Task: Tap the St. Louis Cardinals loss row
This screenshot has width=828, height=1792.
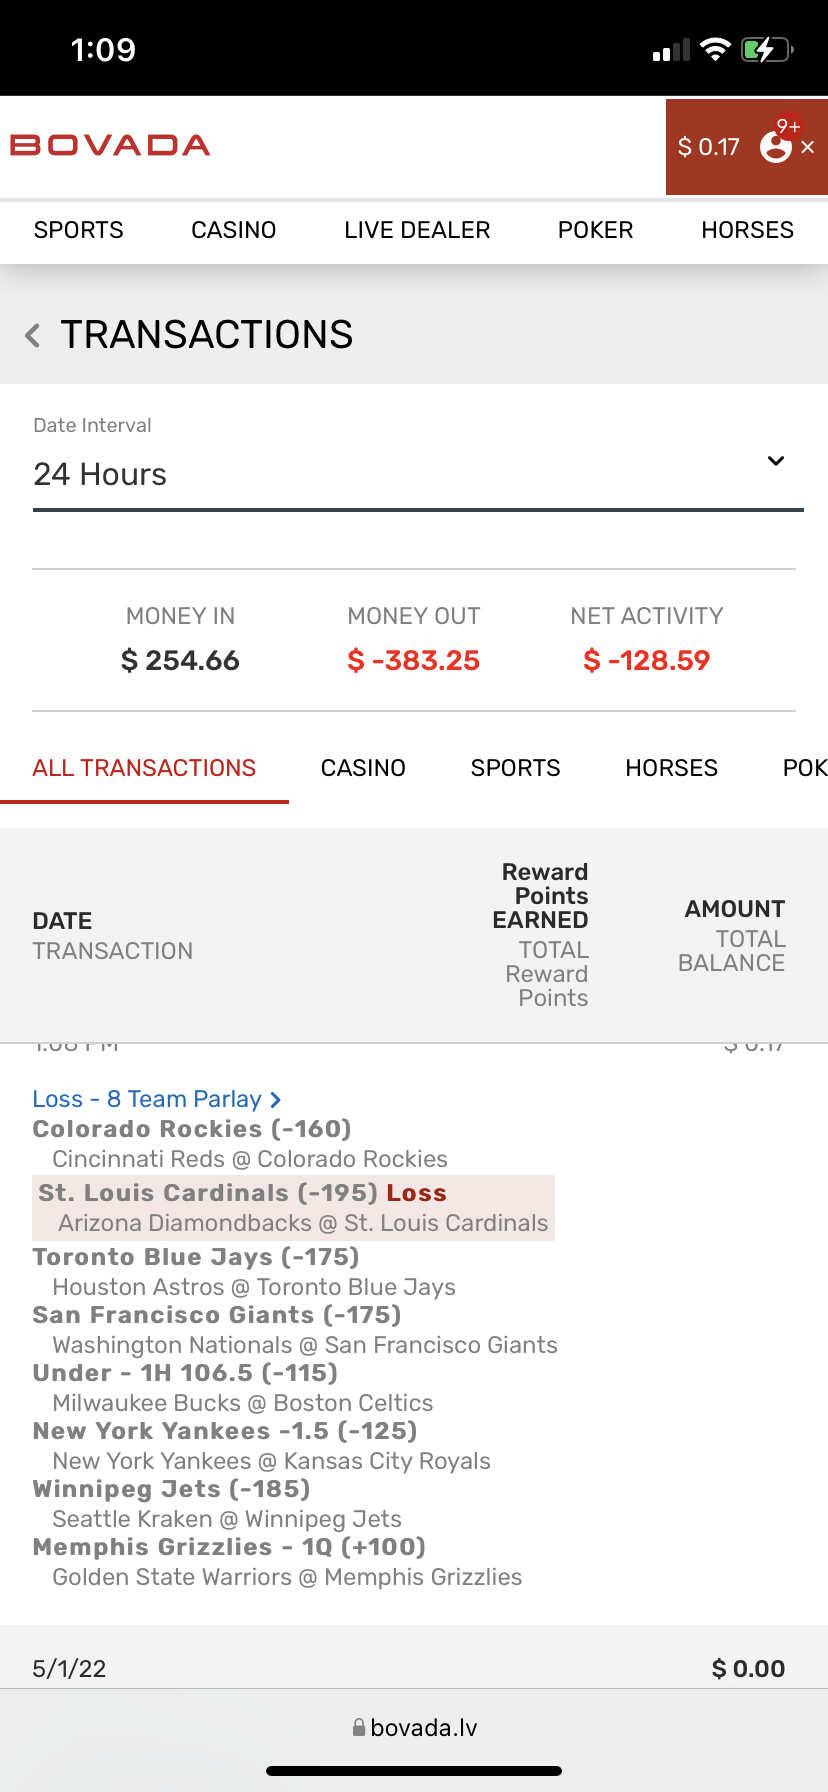Action: point(293,1208)
